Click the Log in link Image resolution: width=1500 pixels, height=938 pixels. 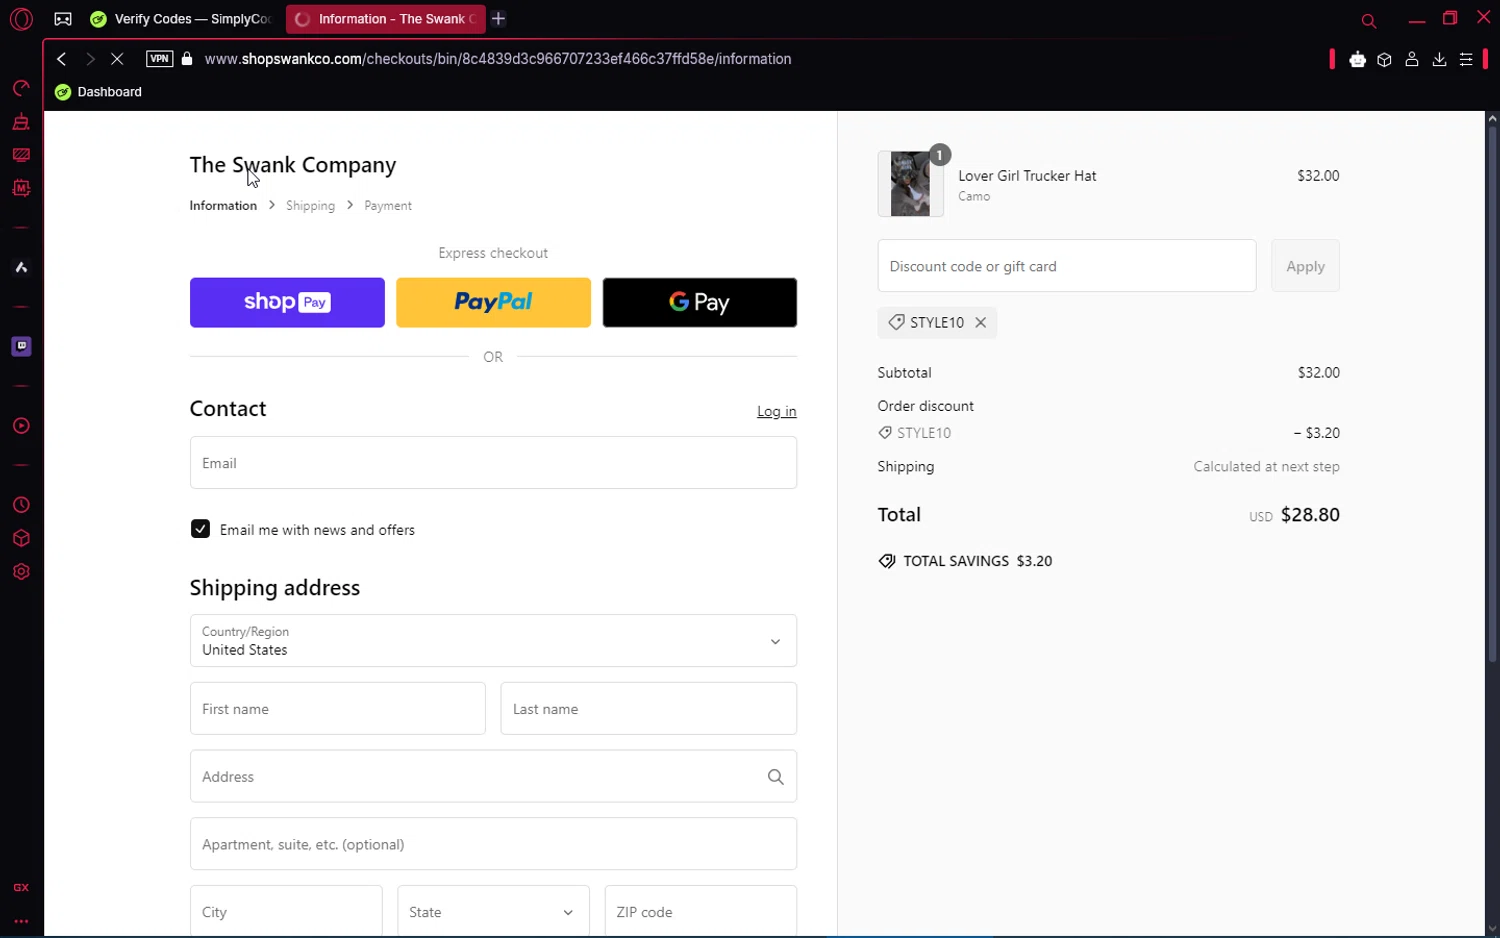coord(777,411)
